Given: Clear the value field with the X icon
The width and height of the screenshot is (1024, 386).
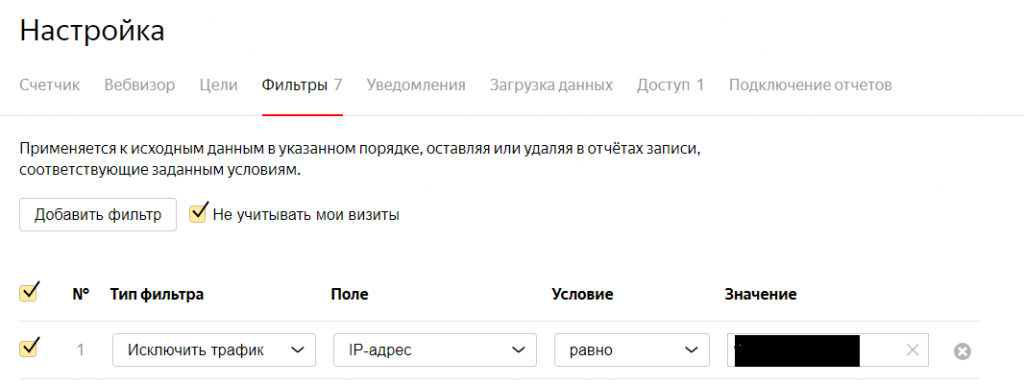Looking at the screenshot, I should (x=913, y=350).
